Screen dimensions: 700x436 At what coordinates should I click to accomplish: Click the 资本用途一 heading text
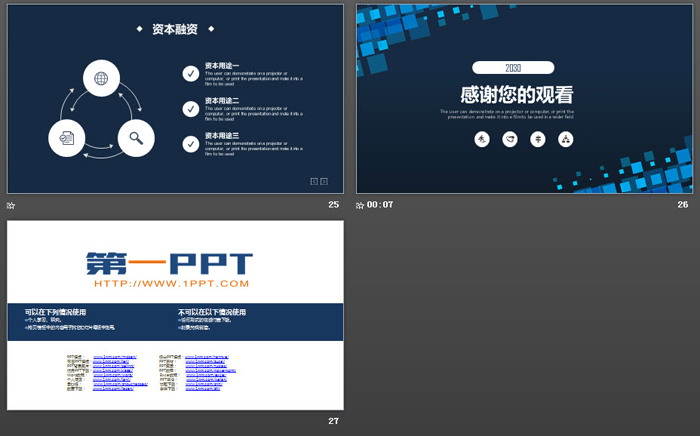(222, 66)
